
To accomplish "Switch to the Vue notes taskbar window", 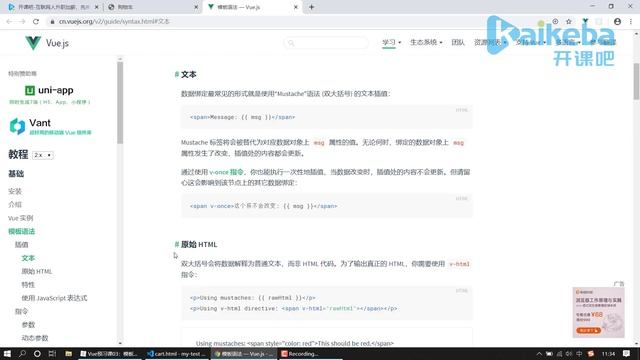I will click(109, 354).
